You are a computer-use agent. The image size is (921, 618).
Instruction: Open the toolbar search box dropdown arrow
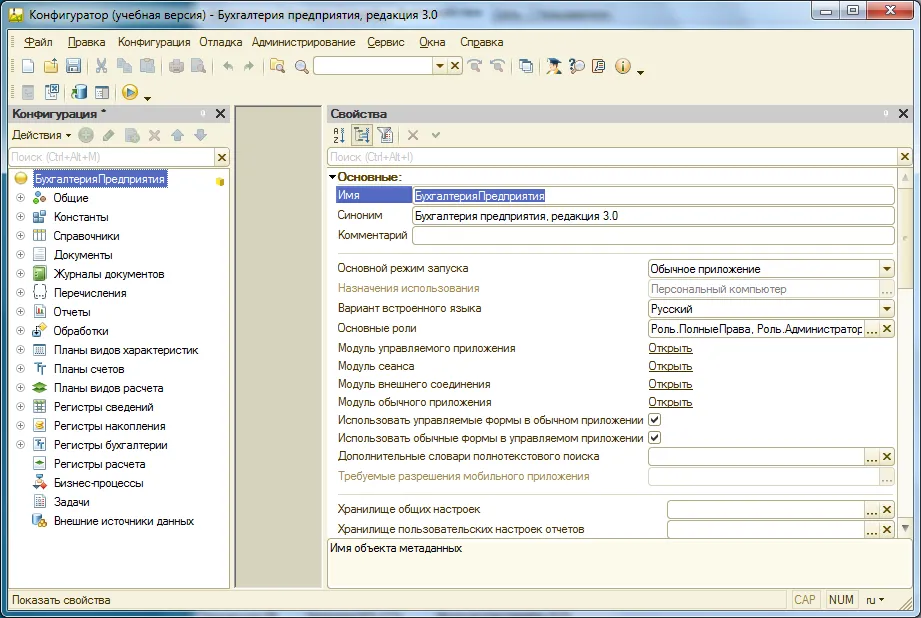pos(439,66)
